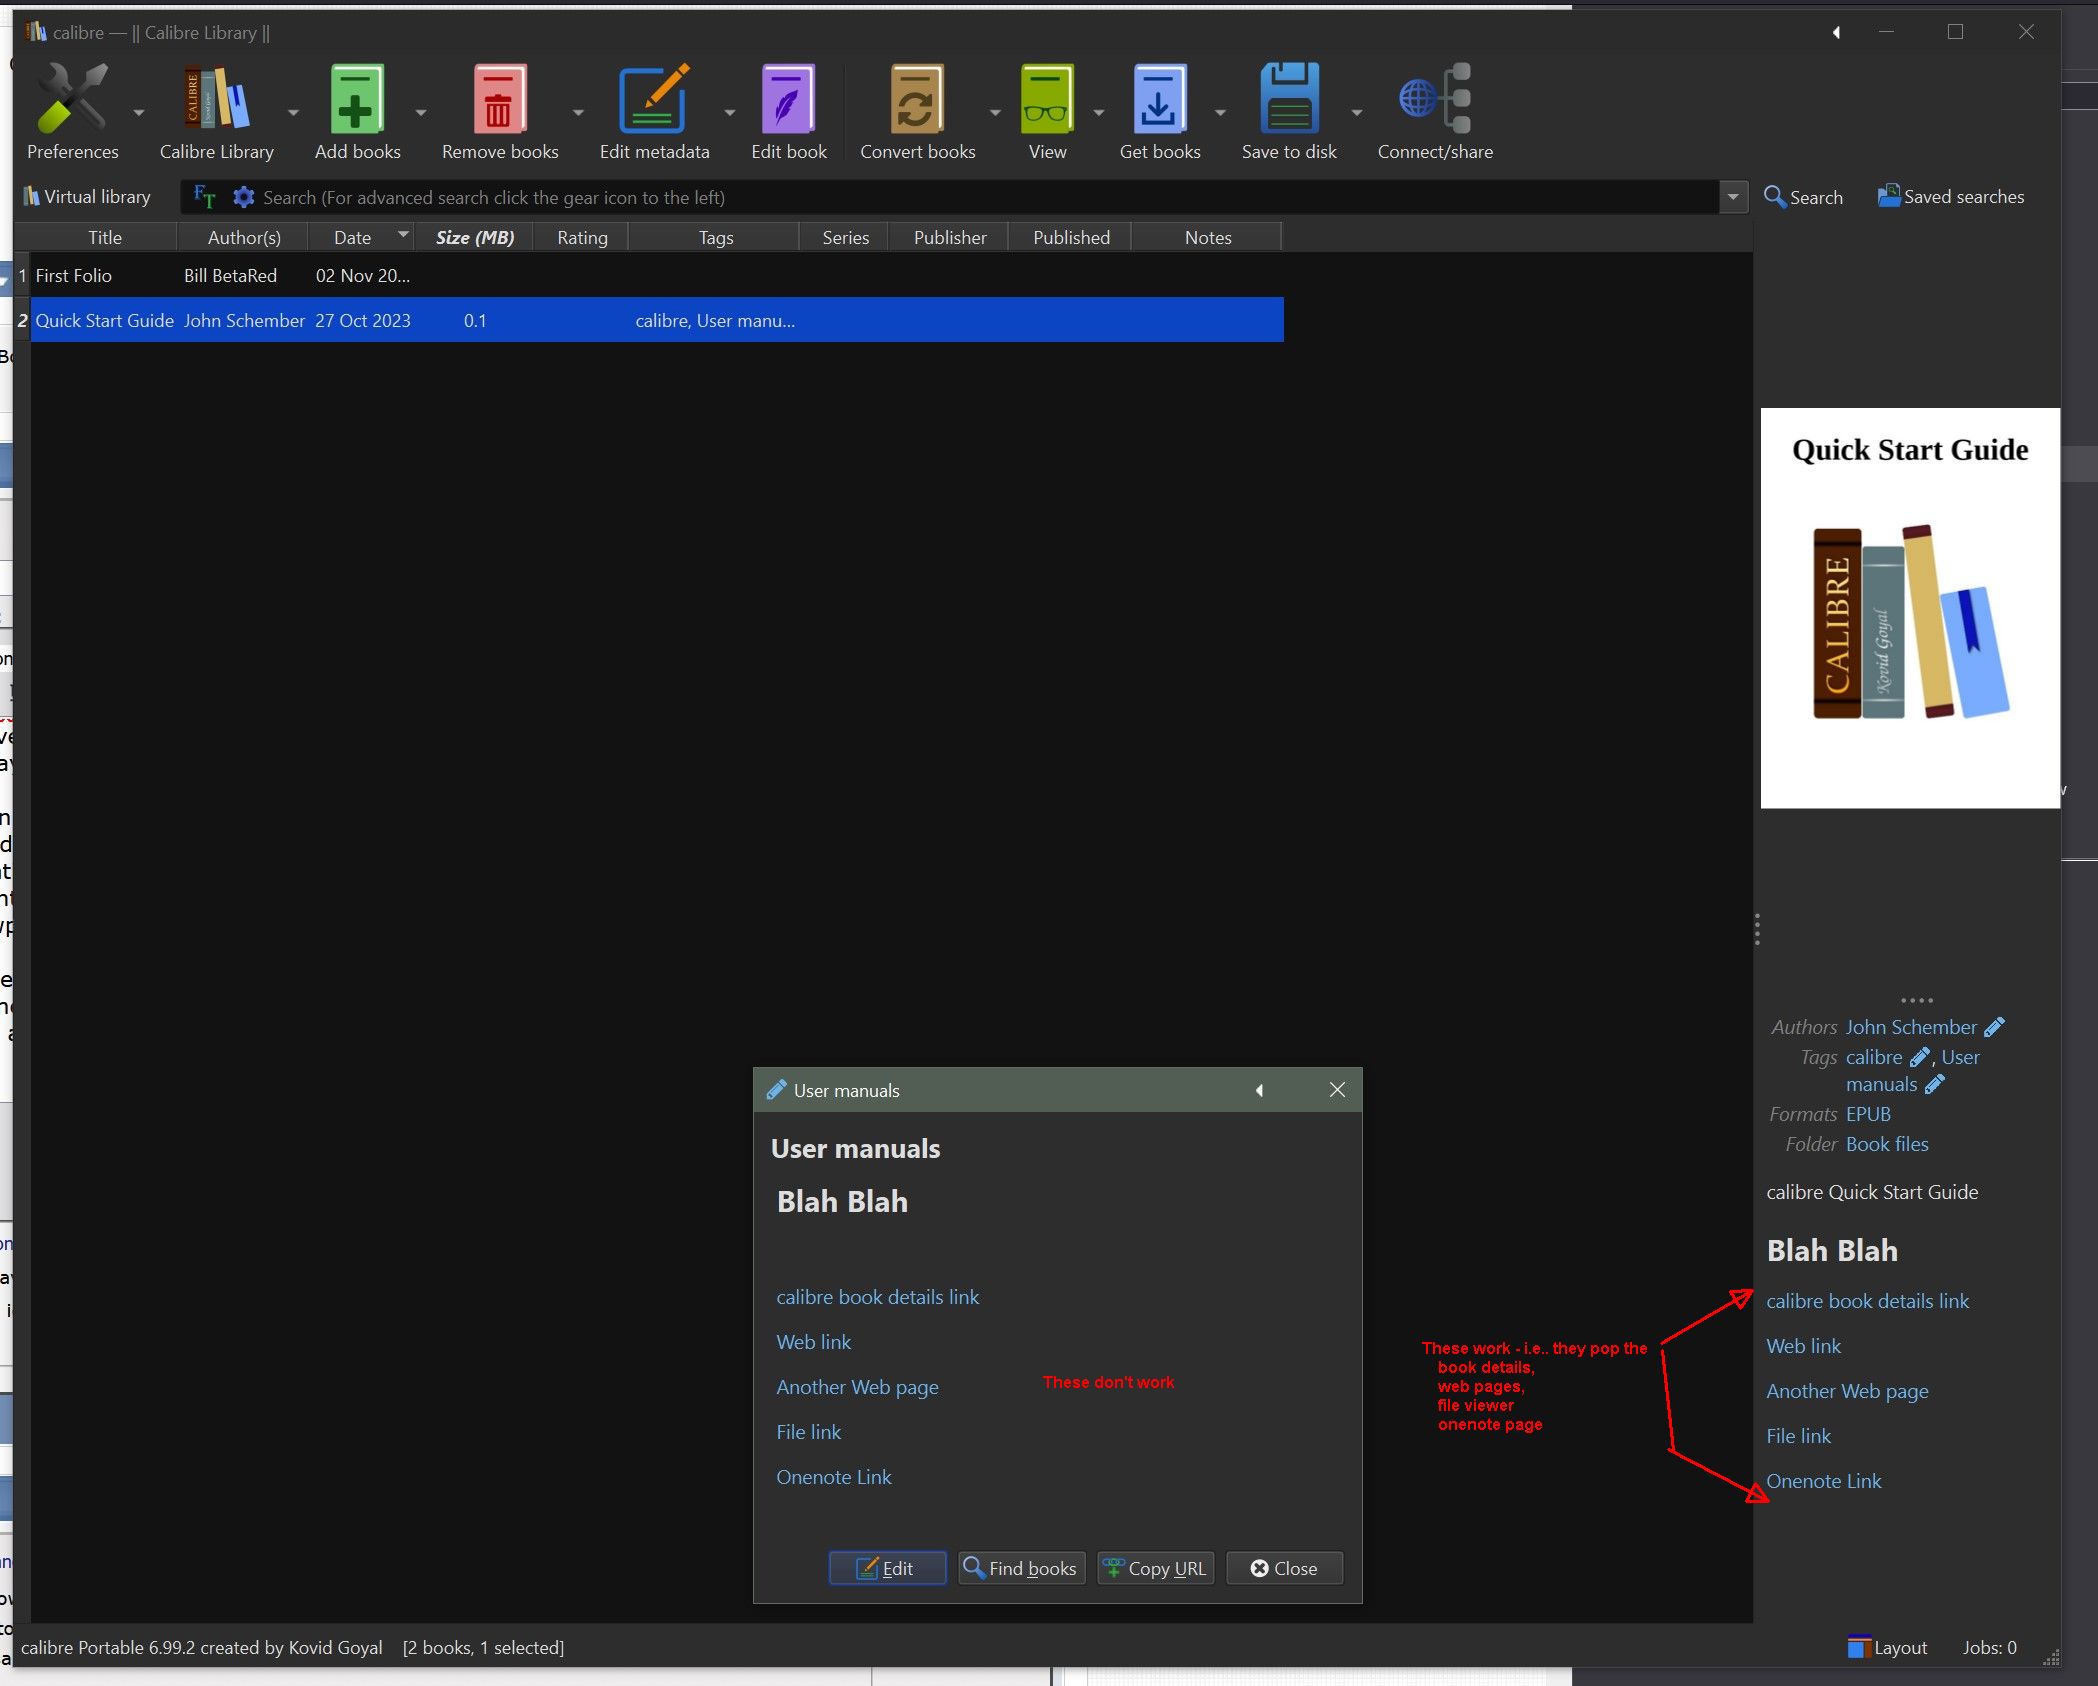
Task: Click the pencil icon beside John Schember
Action: (1994, 1027)
